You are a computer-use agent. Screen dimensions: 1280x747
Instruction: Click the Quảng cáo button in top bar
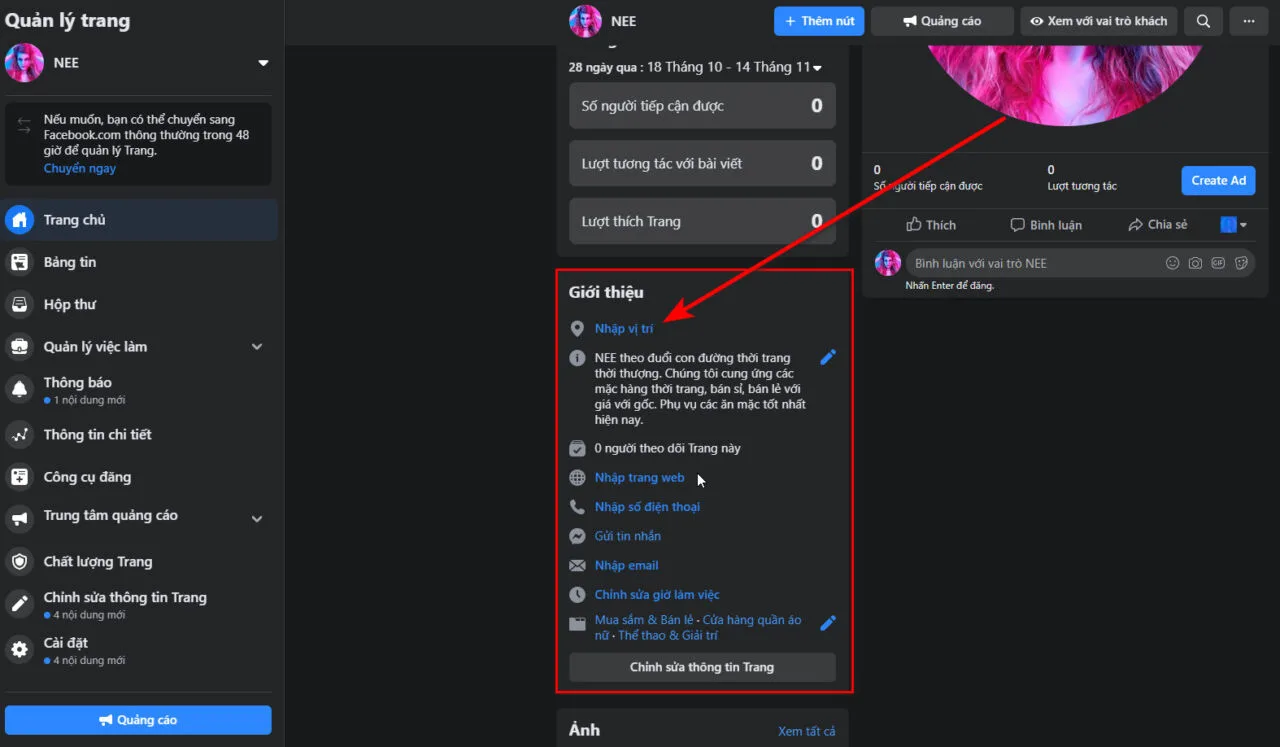(x=942, y=21)
